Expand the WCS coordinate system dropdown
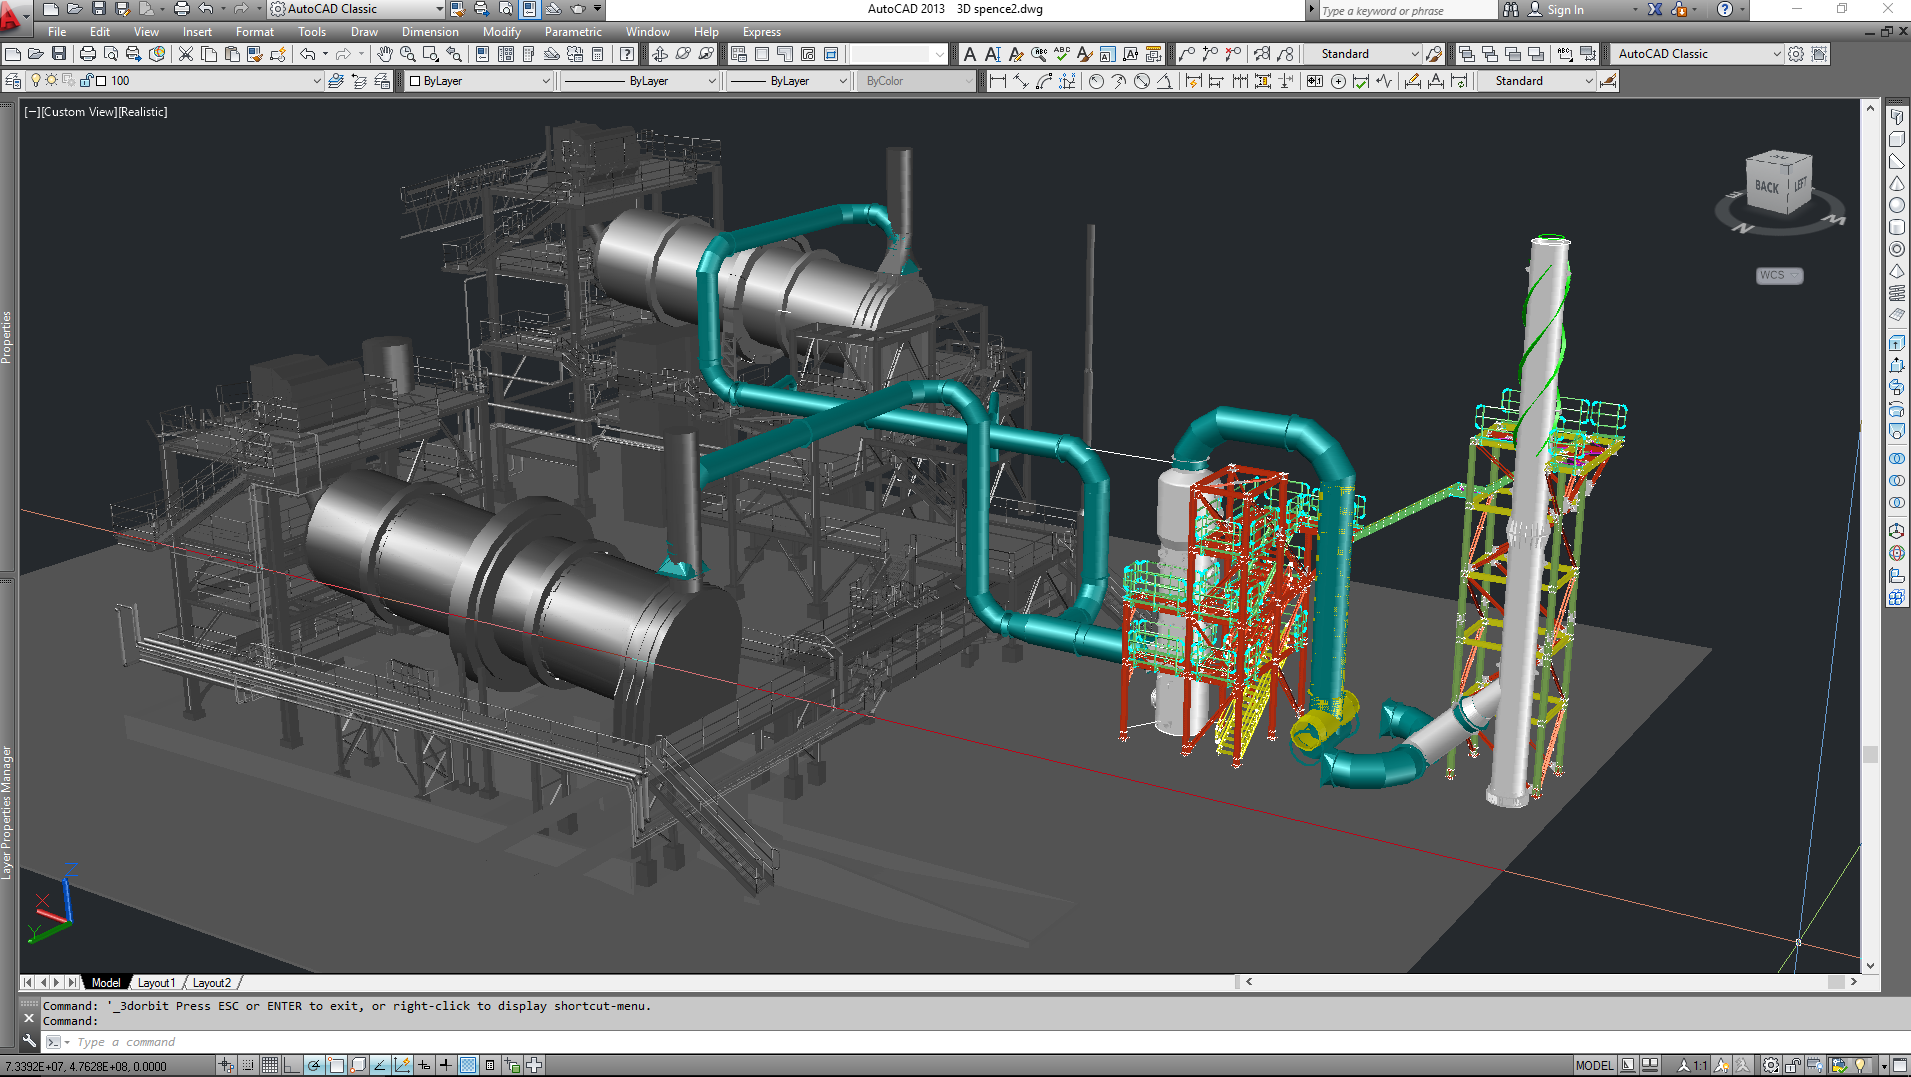The width and height of the screenshot is (1911, 1077). [1780, 275]
